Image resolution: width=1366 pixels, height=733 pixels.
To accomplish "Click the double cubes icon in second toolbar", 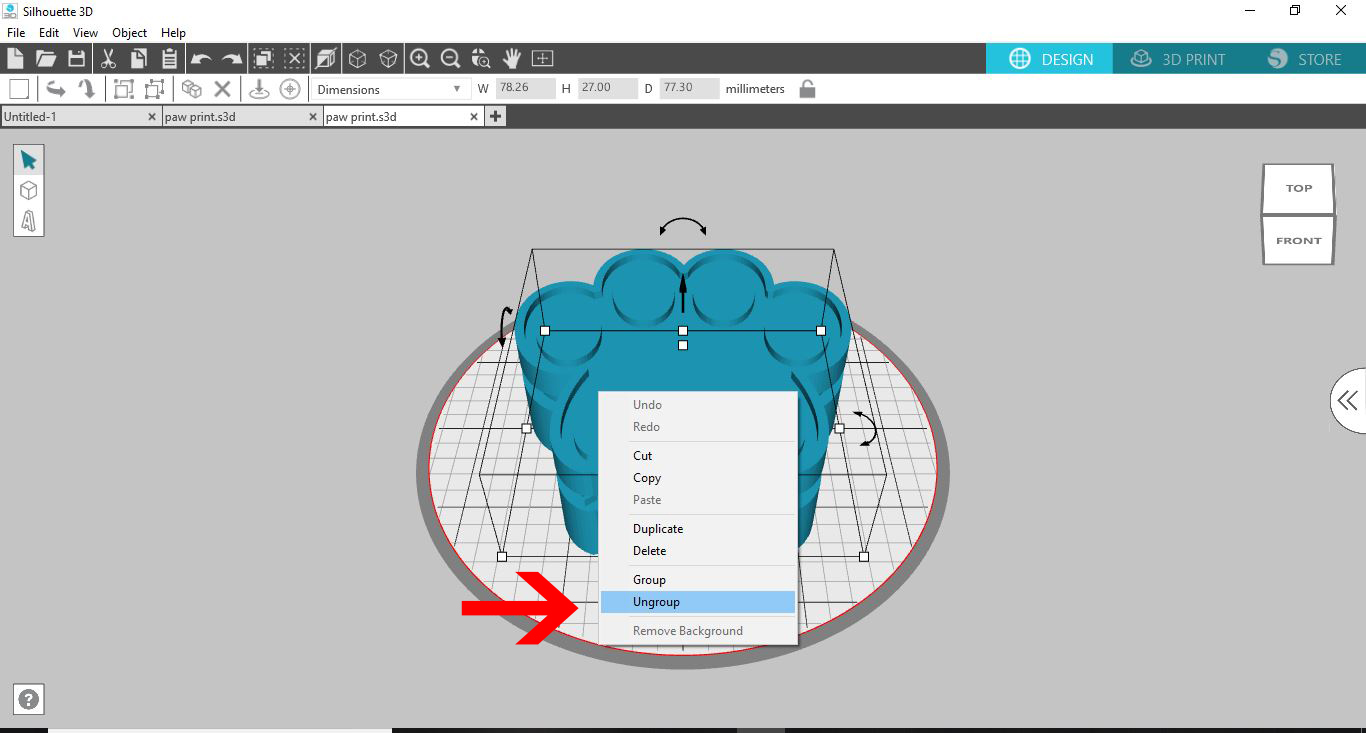I will (191, 89).
